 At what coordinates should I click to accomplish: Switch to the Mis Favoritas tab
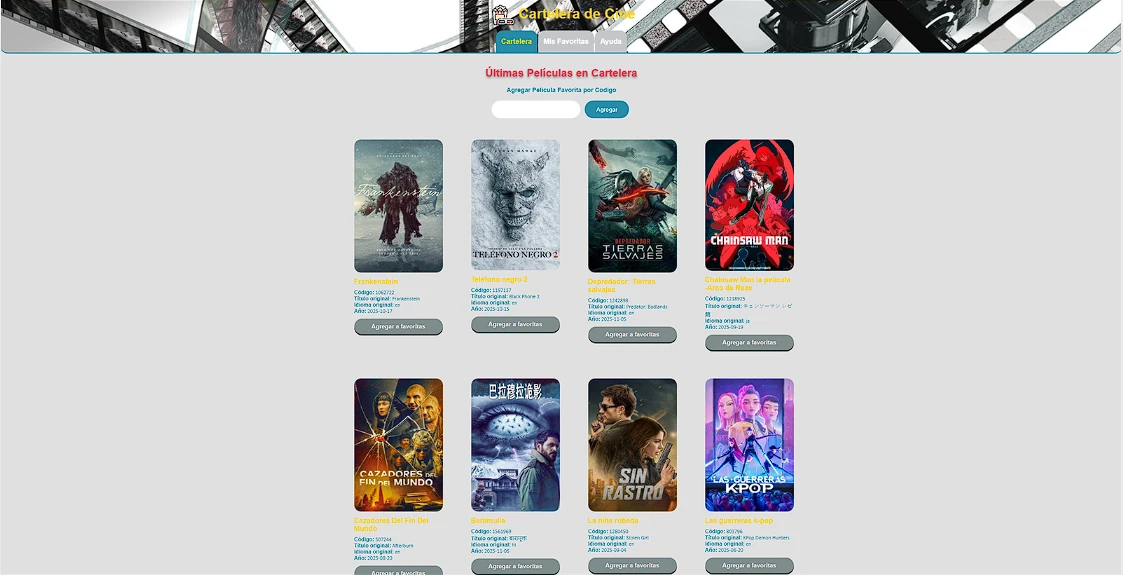[x=566, y=42]
